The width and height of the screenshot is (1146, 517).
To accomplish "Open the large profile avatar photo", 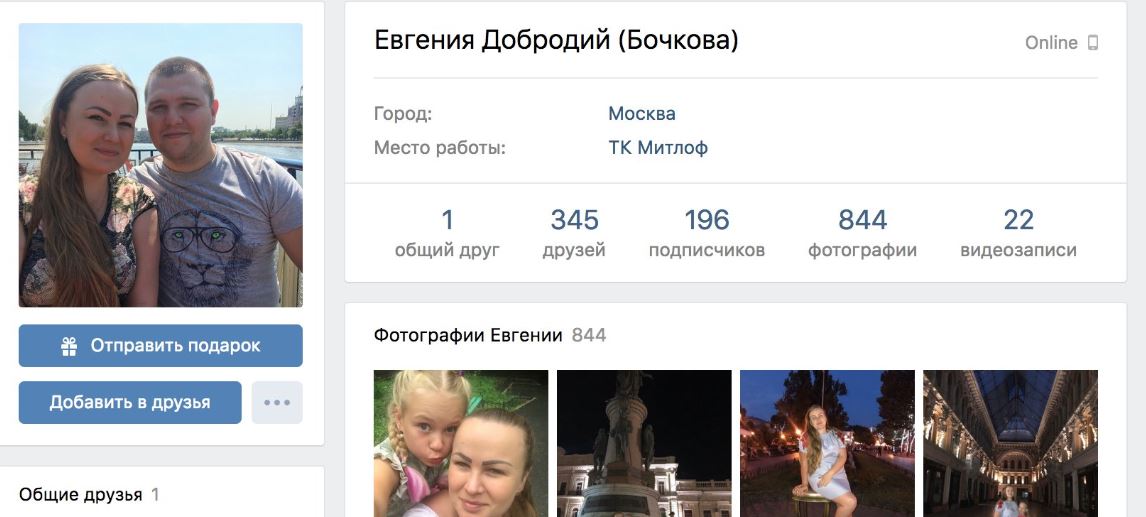I will [x=161, y=165].
